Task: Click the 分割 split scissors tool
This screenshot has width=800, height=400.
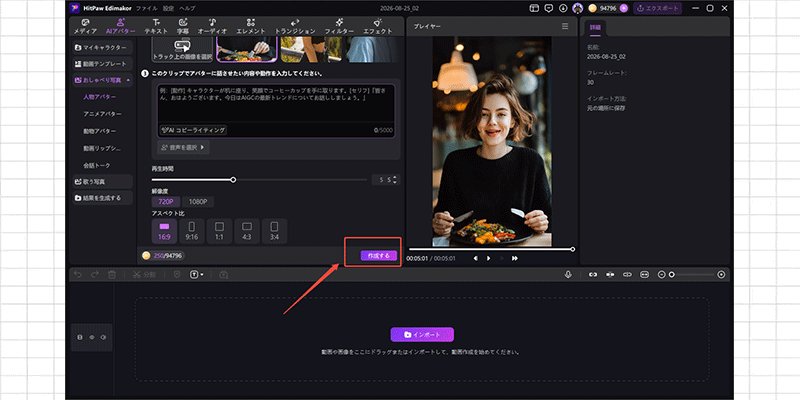Action: [x=144, y=274]
